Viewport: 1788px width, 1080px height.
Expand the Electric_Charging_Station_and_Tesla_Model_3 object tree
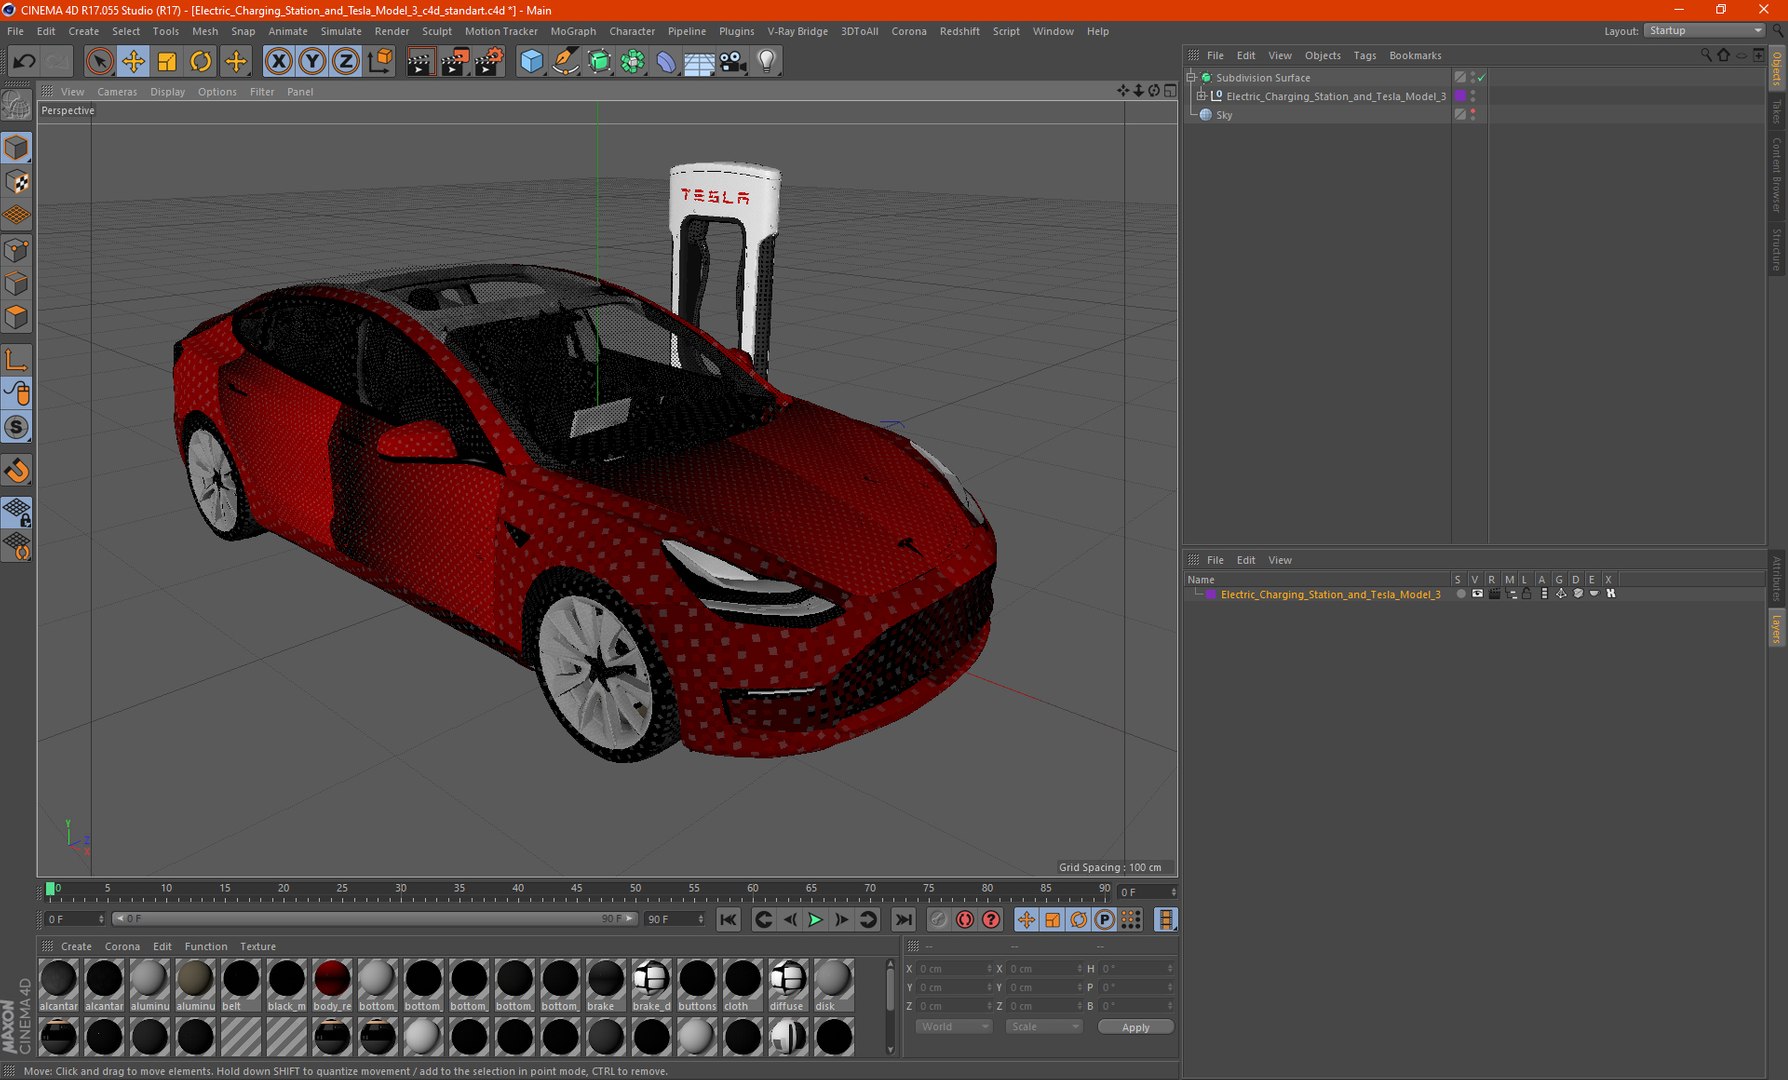1202,96
